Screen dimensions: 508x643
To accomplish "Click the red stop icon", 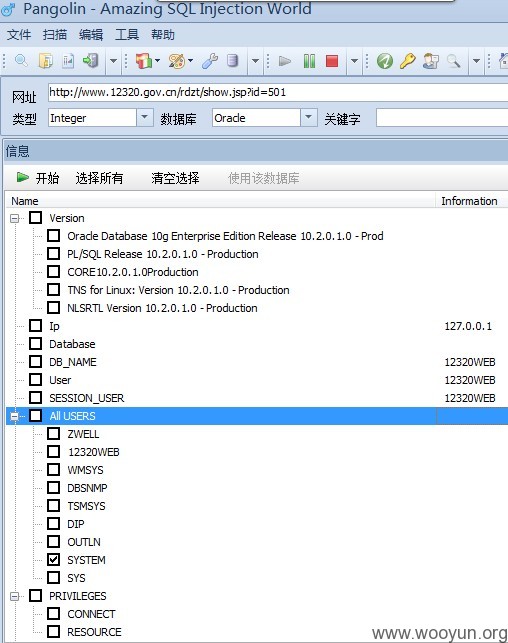I will (x=332, y=61).
